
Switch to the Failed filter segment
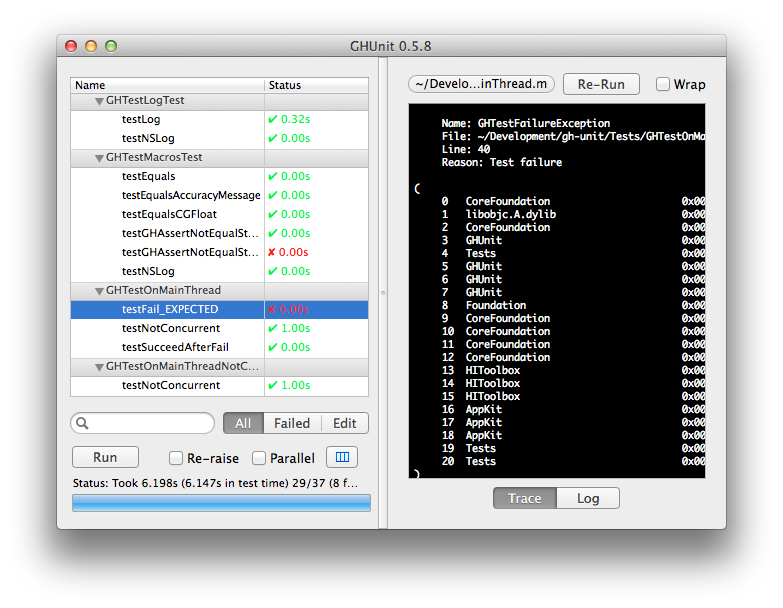(x=292, y=423)
